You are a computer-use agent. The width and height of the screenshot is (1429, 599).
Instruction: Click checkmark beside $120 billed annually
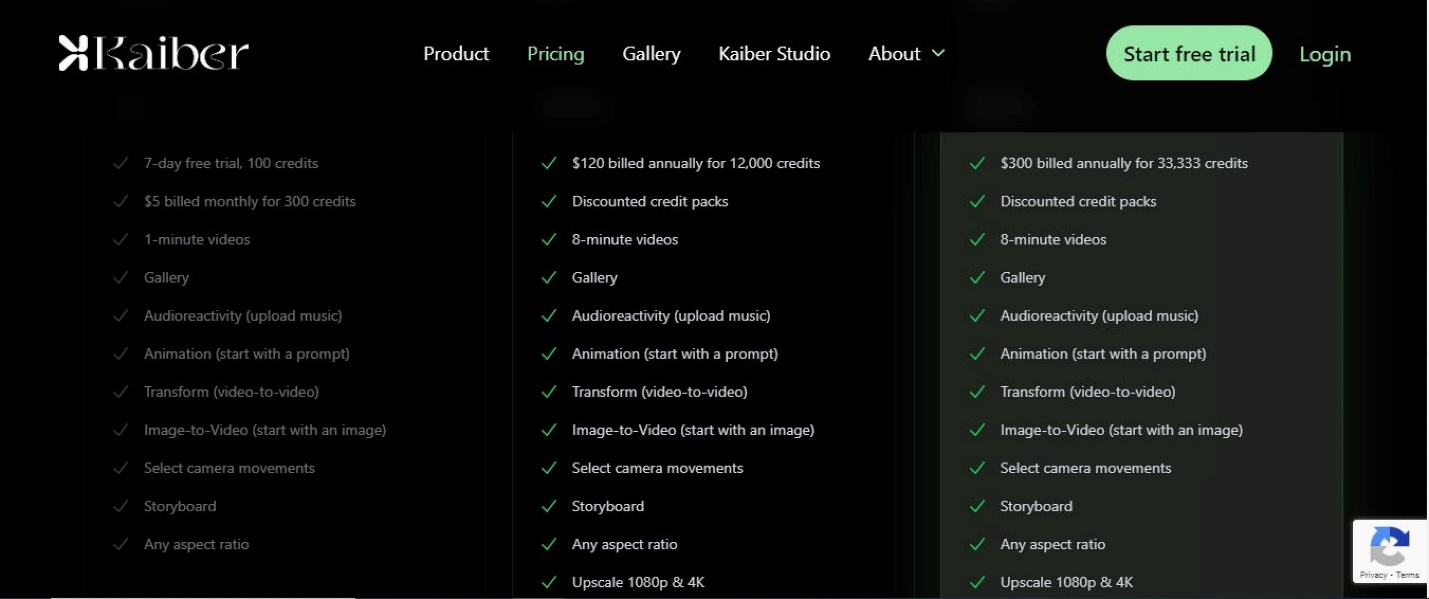click(x=548, y=163)
